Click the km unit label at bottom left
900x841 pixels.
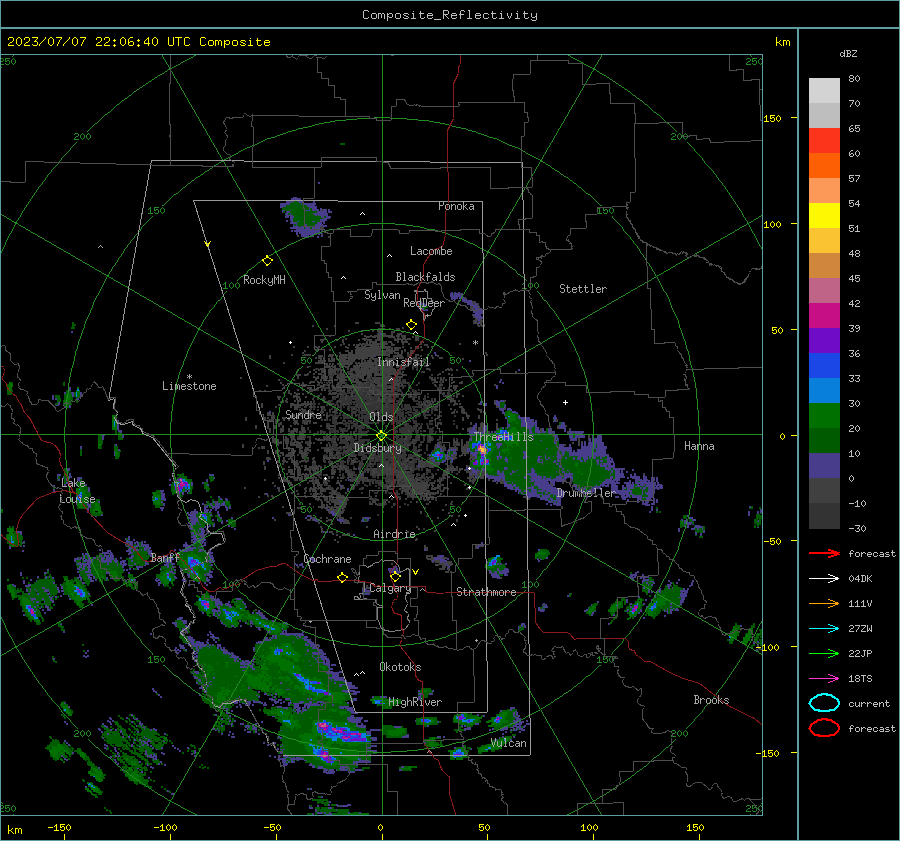coord(14,830)
